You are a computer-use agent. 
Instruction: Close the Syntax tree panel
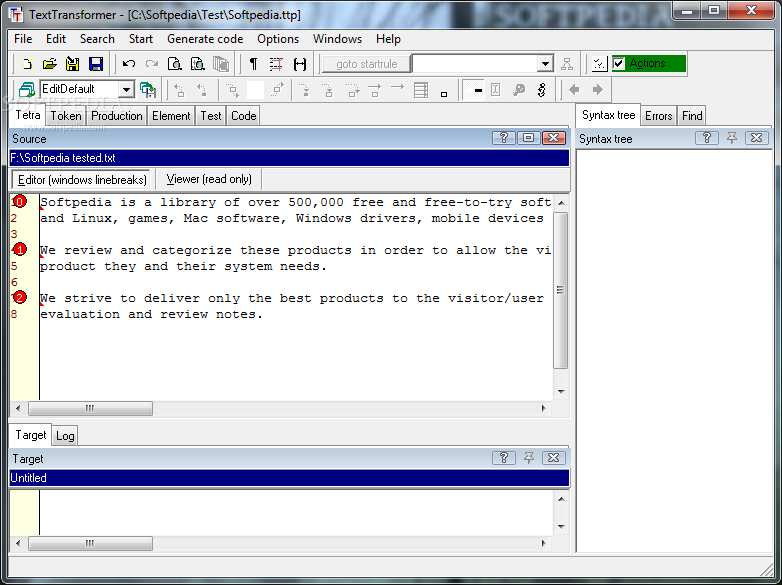click(x=757, y=138)
